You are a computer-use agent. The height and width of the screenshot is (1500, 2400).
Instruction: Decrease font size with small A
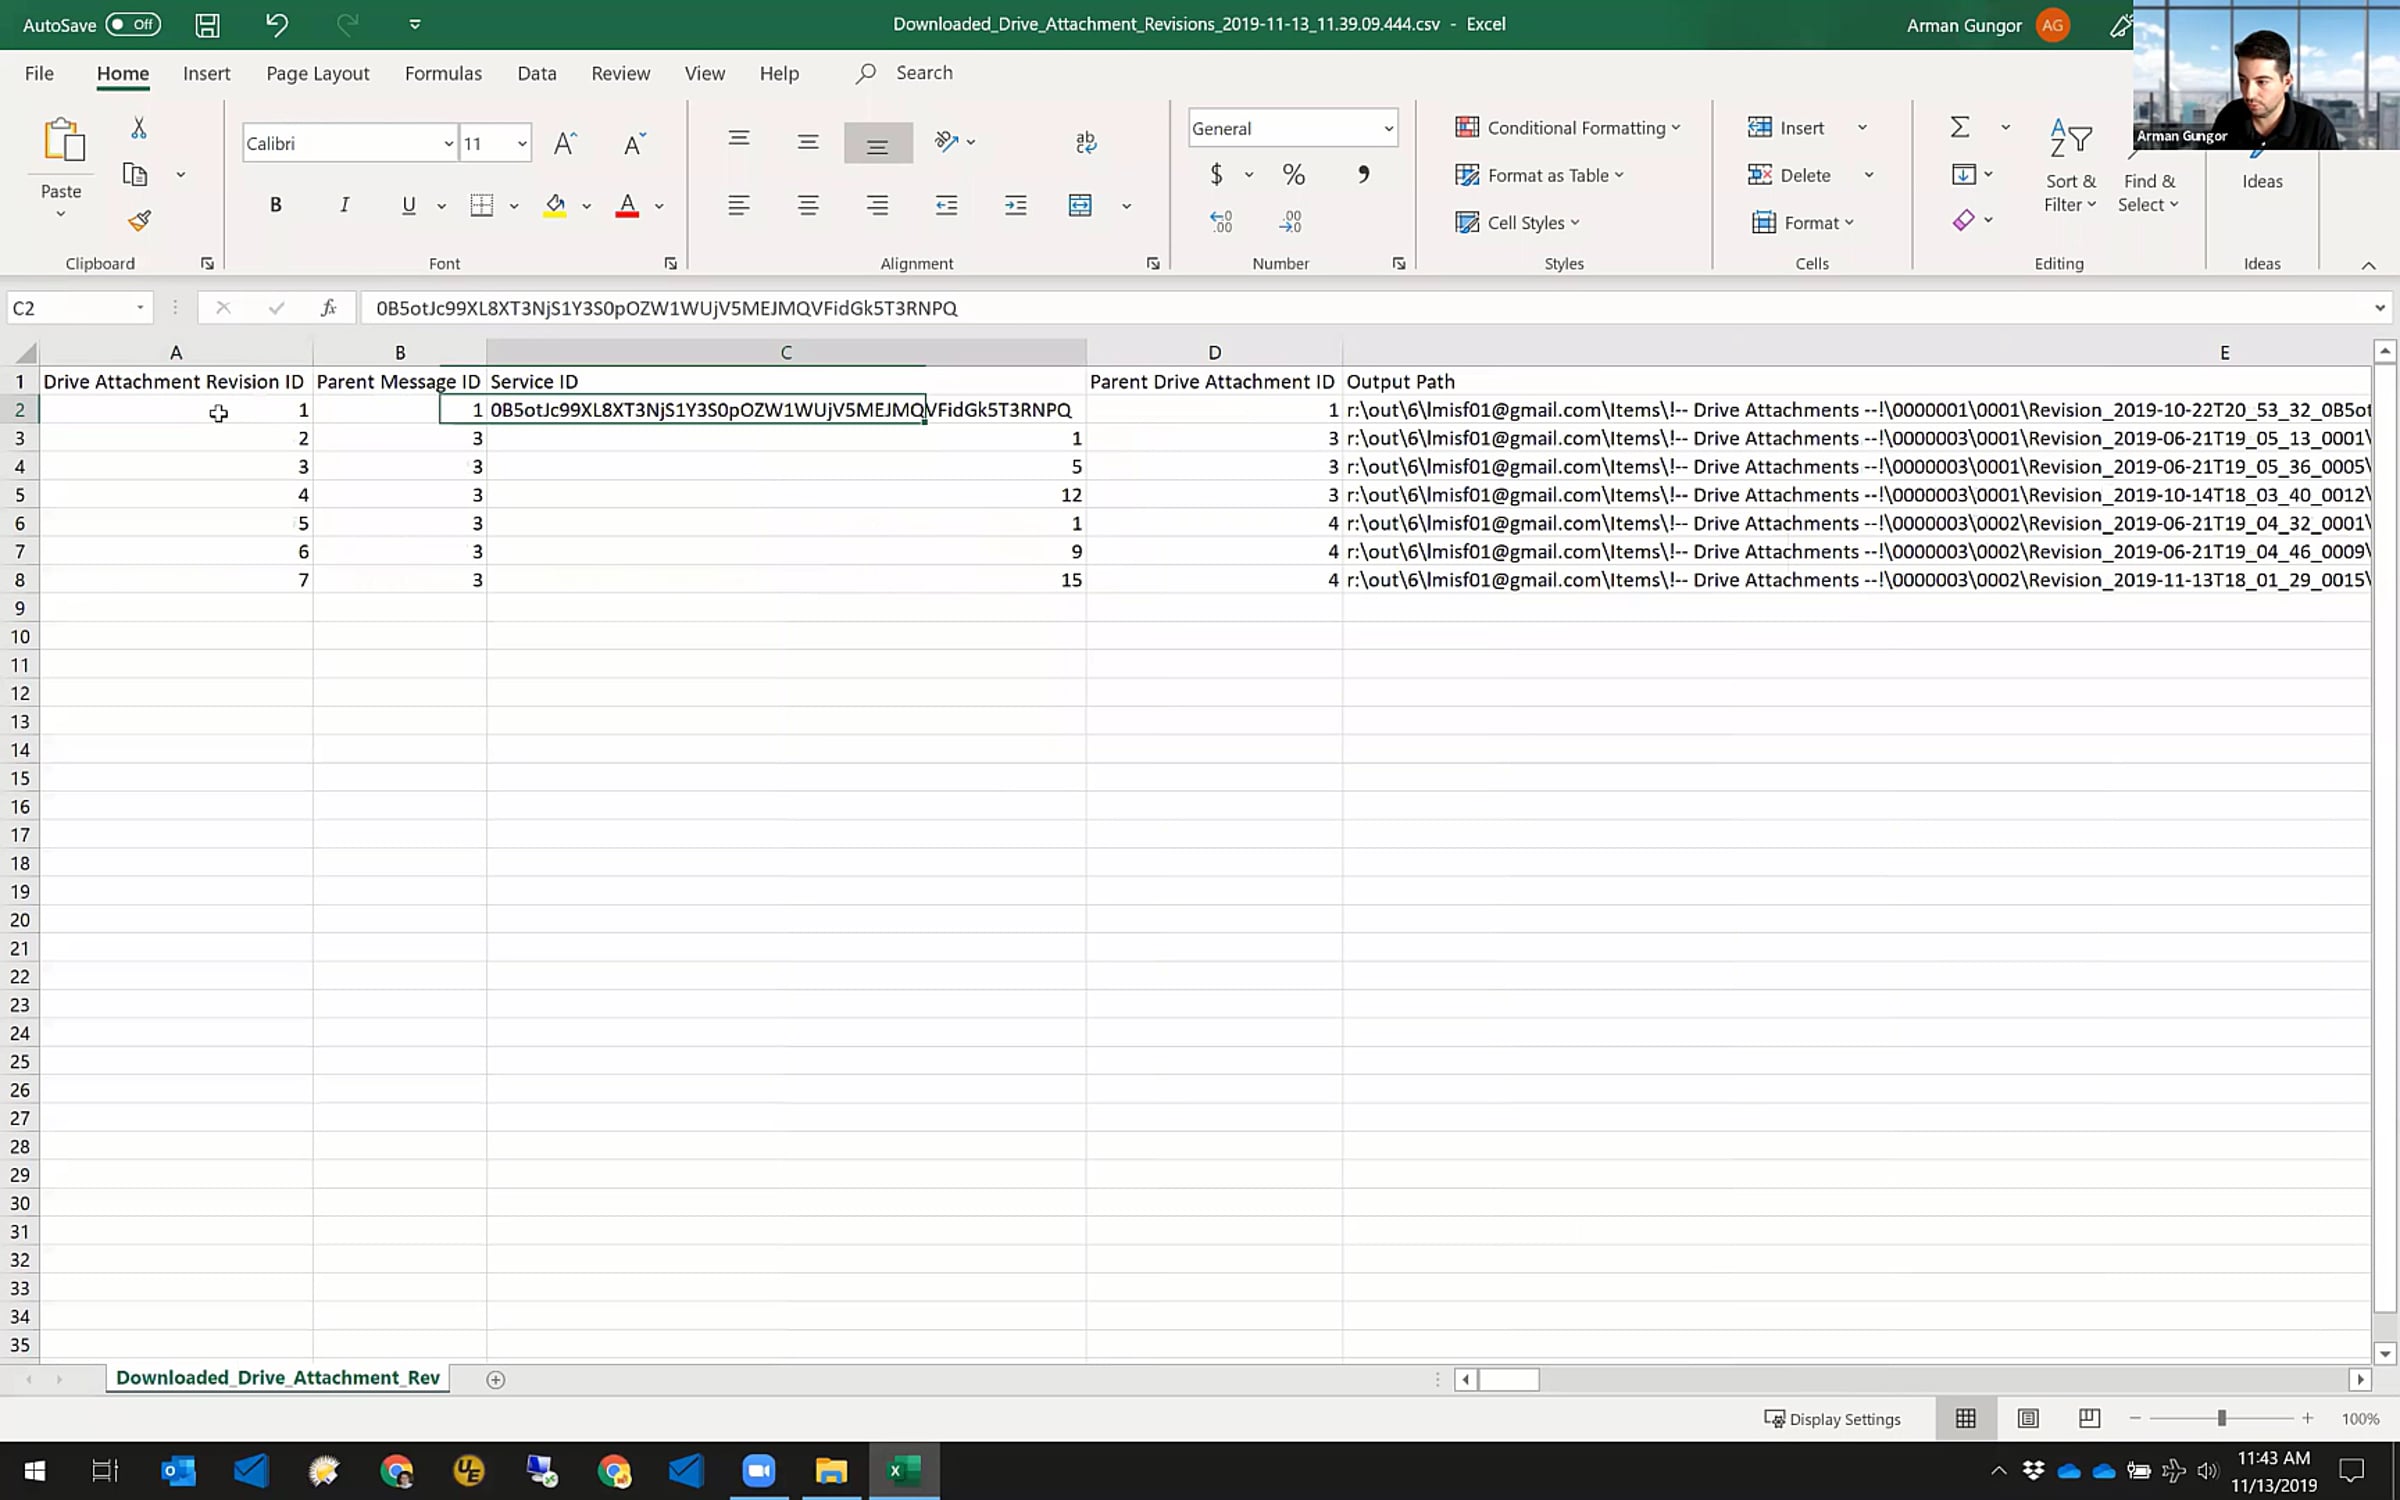click(634, 144)
